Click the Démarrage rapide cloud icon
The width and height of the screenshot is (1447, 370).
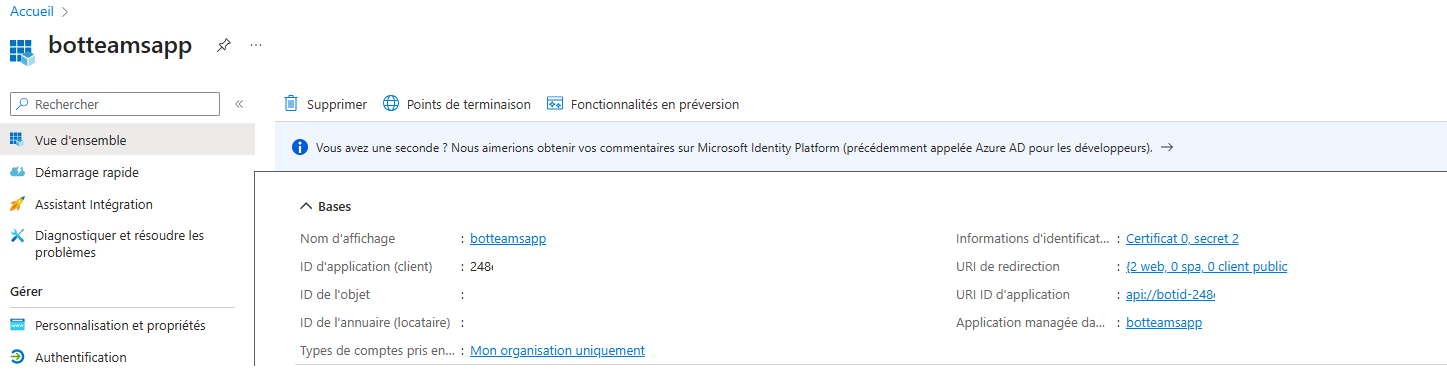pos(17,172)
